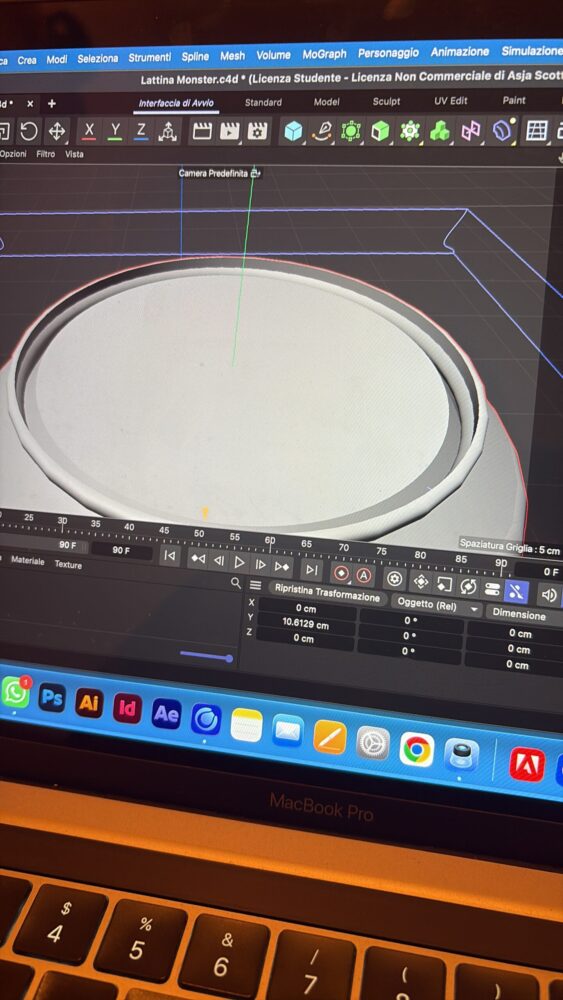Image resolution: width=563 pixels, height=1000 pixels.
Task: Switch to the Model layout tab
Action: tap(326, 101)
